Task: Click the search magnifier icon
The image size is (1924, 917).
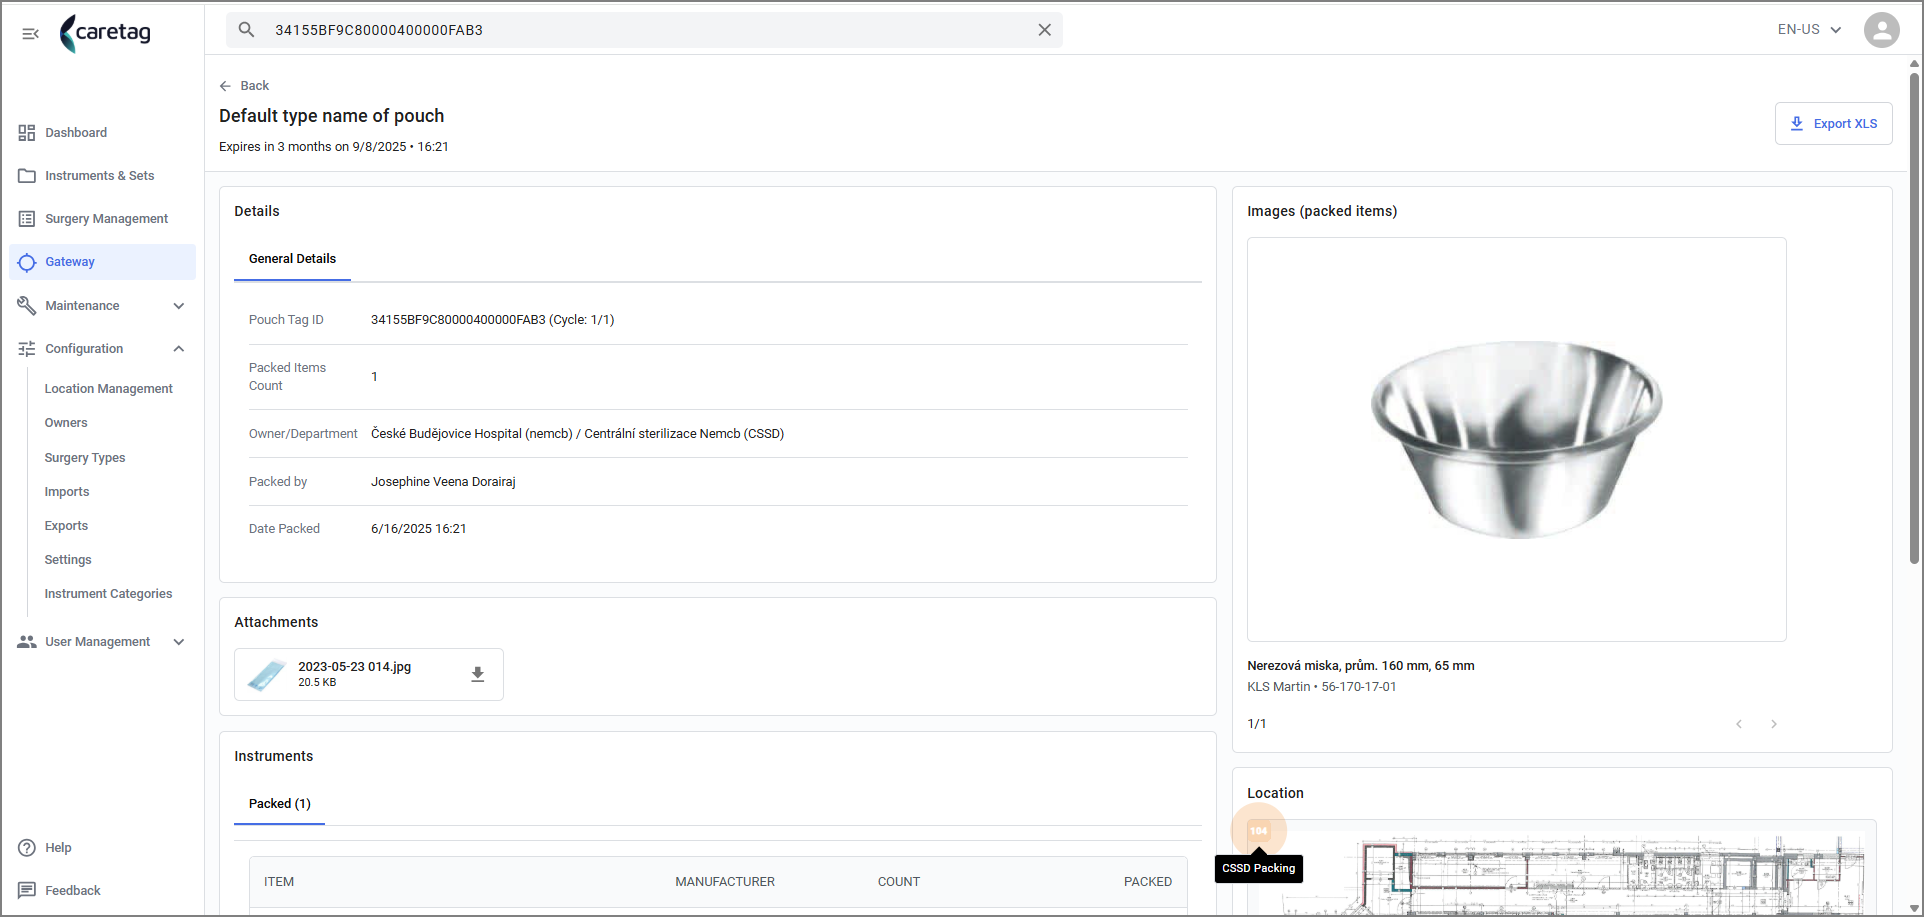Action: (246, 30)
